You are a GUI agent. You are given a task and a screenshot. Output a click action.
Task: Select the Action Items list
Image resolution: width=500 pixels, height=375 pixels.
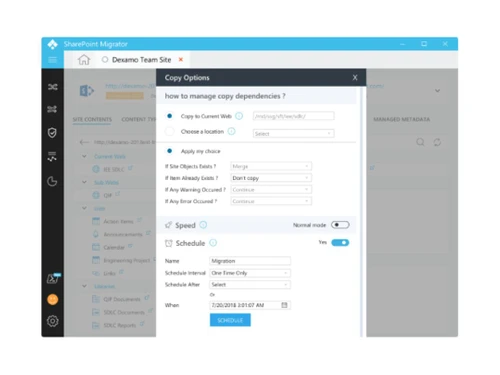tap(118, 221)
